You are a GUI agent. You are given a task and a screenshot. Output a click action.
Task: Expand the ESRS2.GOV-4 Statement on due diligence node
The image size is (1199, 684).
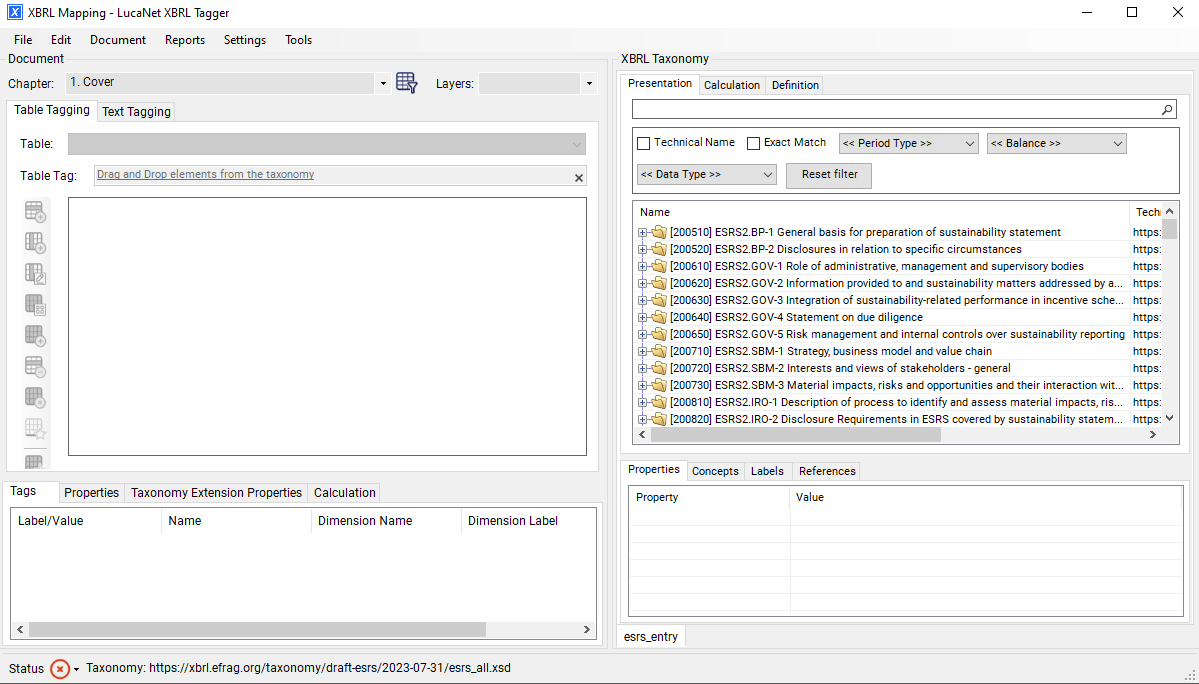coord(643,317)
